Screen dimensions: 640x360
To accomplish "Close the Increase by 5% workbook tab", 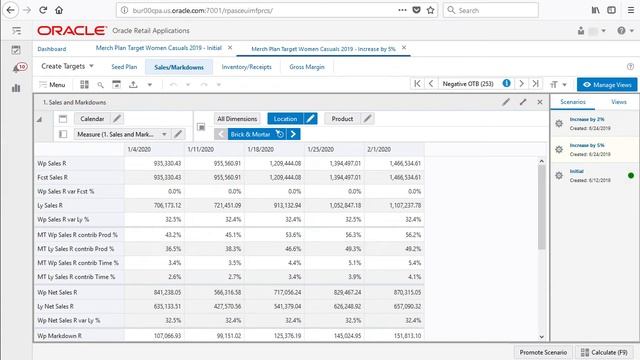I will [404, 48].
